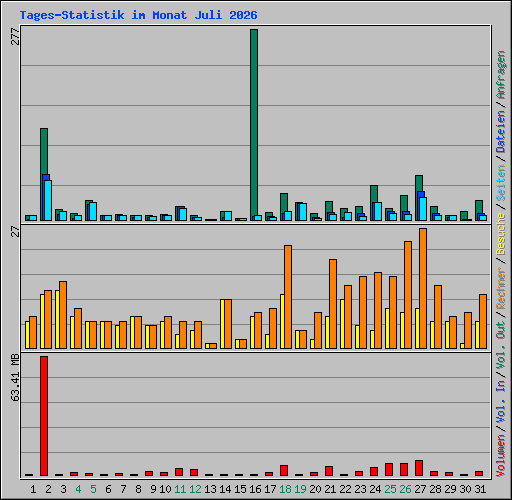The image size is (512, 500).
Task: Click the 277 axis maximum value
Action: [15, 37]
